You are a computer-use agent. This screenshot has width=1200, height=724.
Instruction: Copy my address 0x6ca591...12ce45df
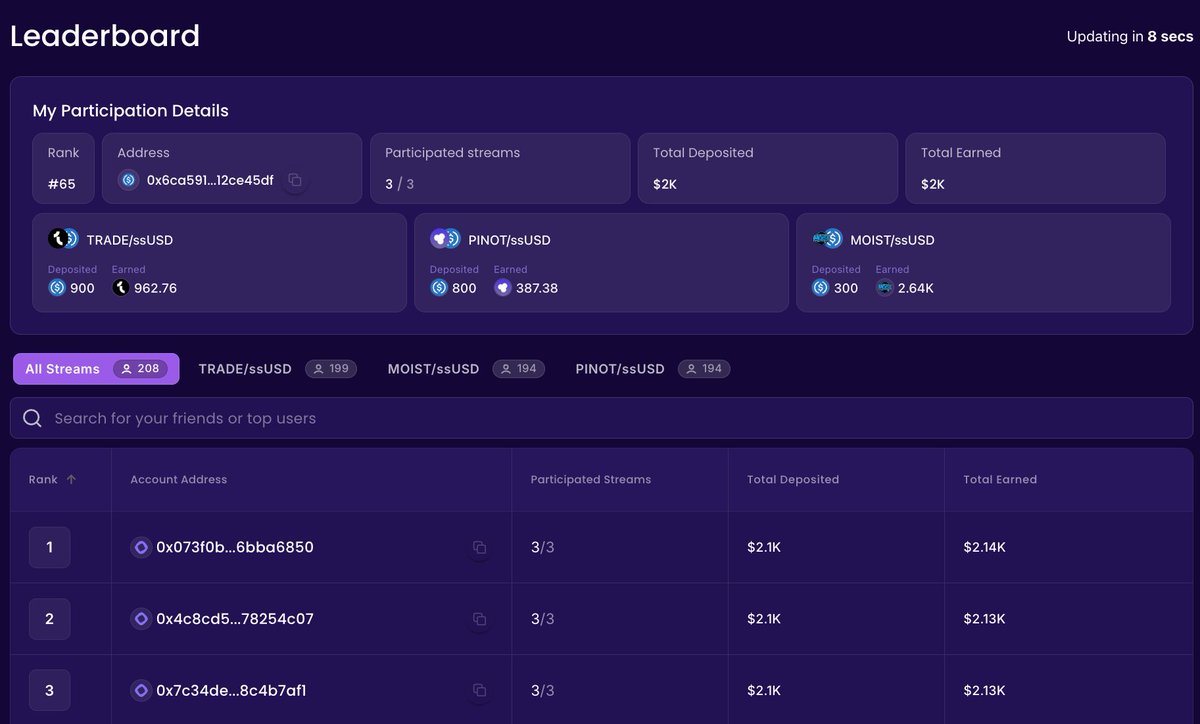point(295,181)
